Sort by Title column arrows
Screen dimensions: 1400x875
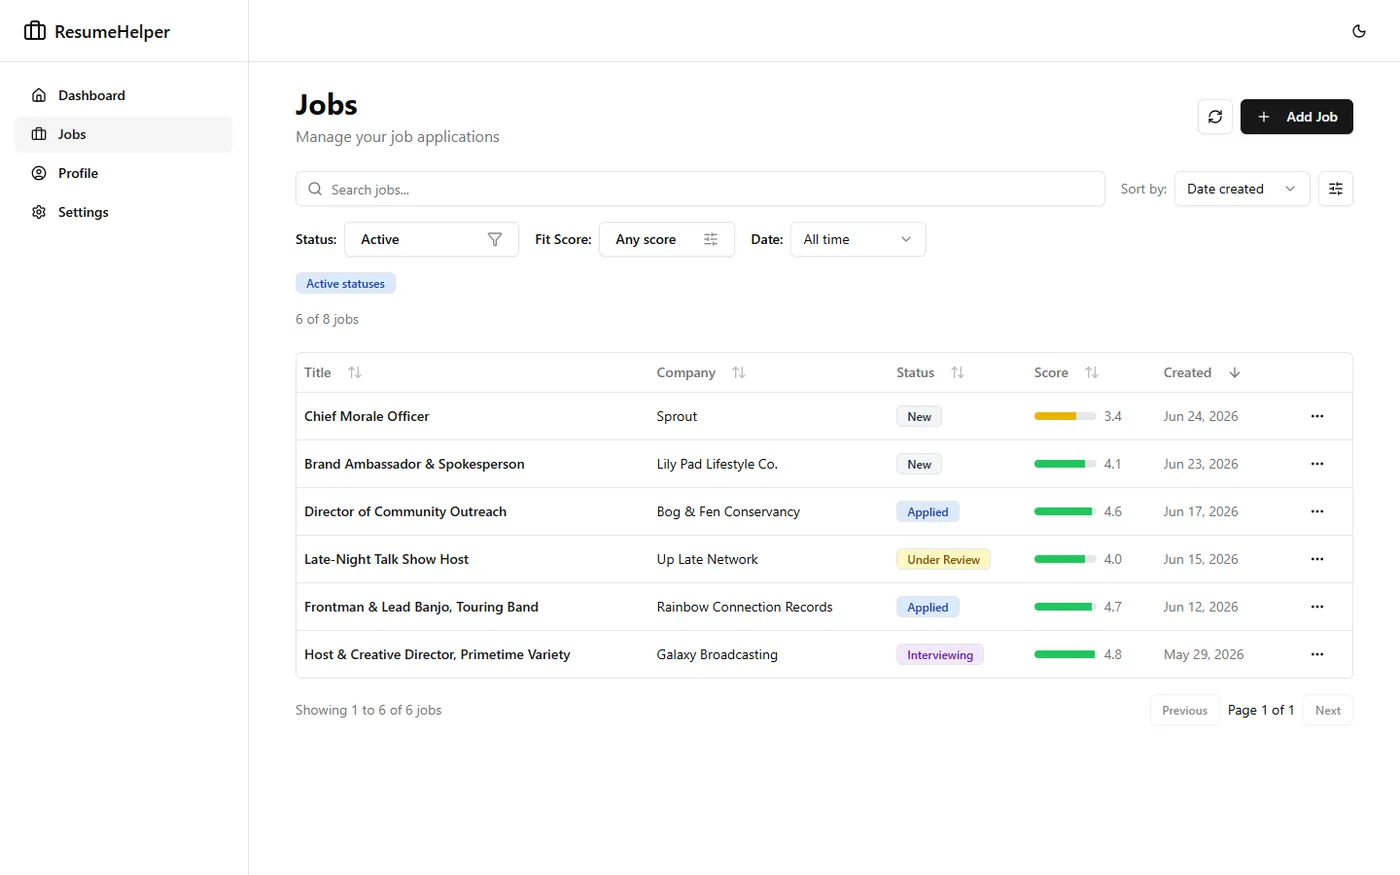pos(354,372)
